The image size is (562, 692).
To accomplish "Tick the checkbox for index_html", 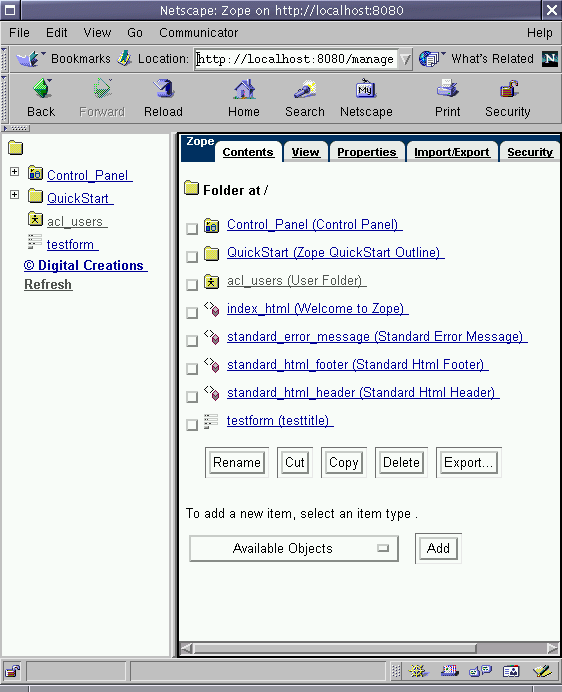I will [x=192, y=312].
